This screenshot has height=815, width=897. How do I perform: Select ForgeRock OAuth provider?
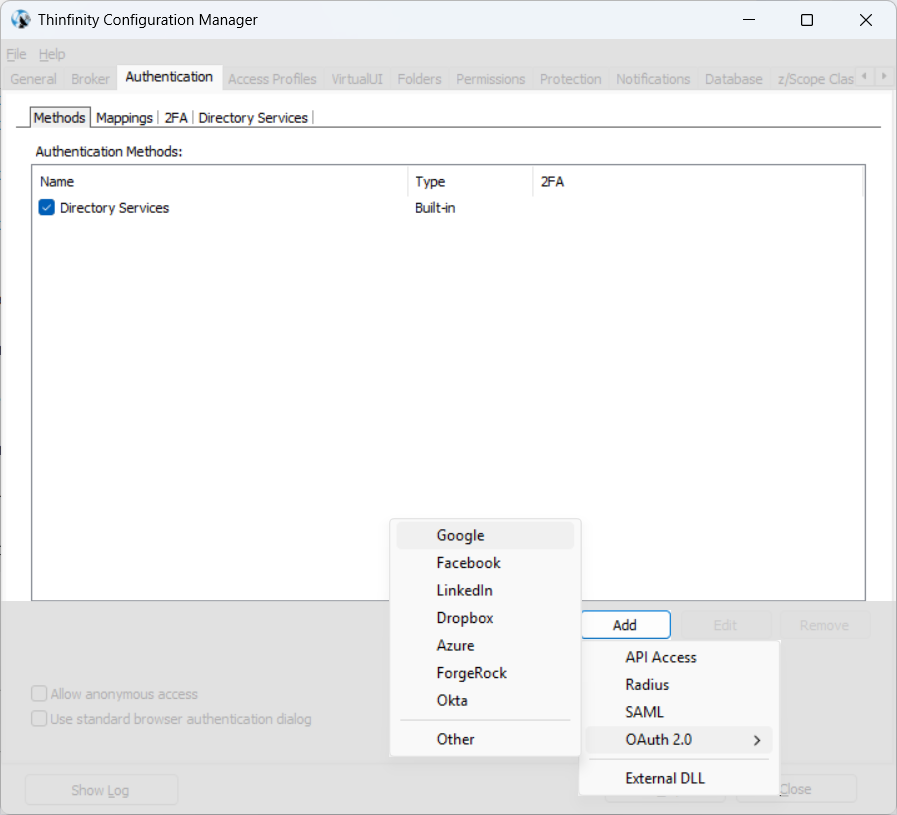click(485, 673)
